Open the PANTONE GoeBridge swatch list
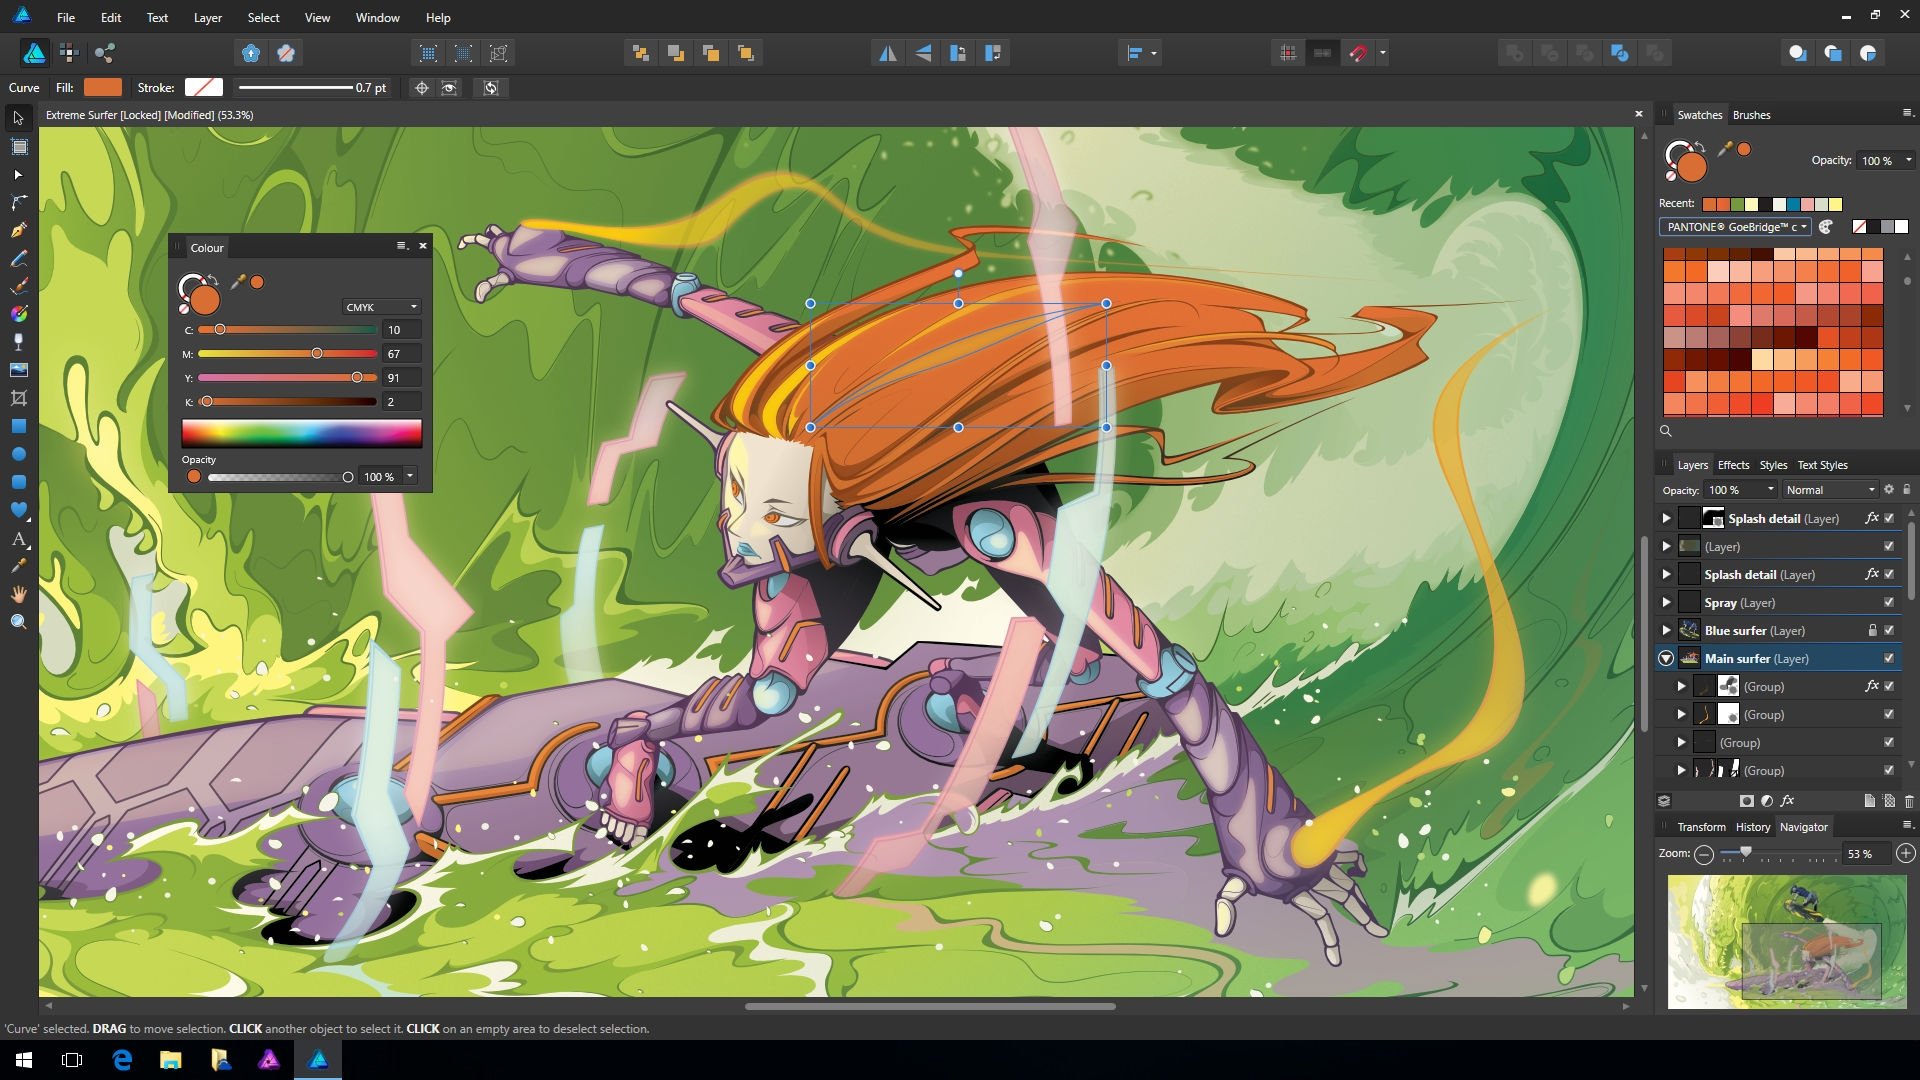The image size is (1920, 1080). pyautogui.click(x=1737, y=227)
